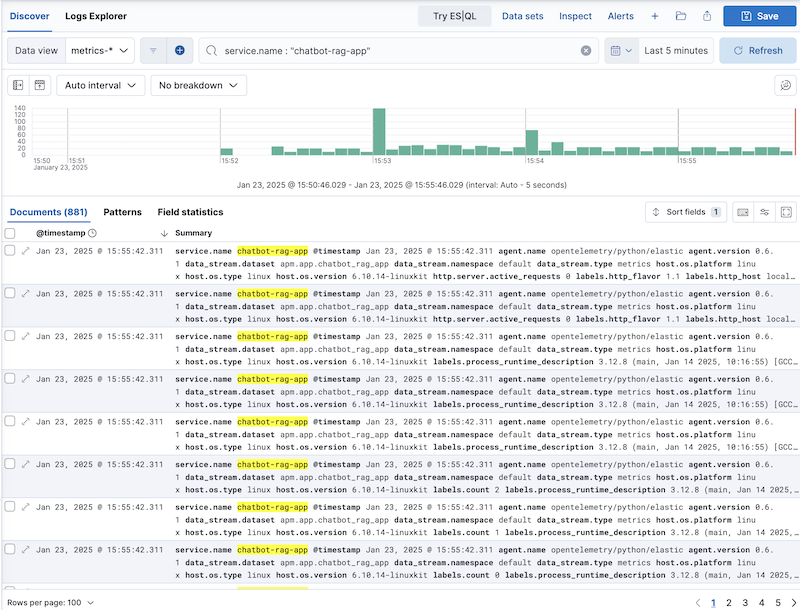Expand the Auto interval dropdown
The width and height of the screenshot is (800, 610).
pyautogui.click(x=101, y=86)
